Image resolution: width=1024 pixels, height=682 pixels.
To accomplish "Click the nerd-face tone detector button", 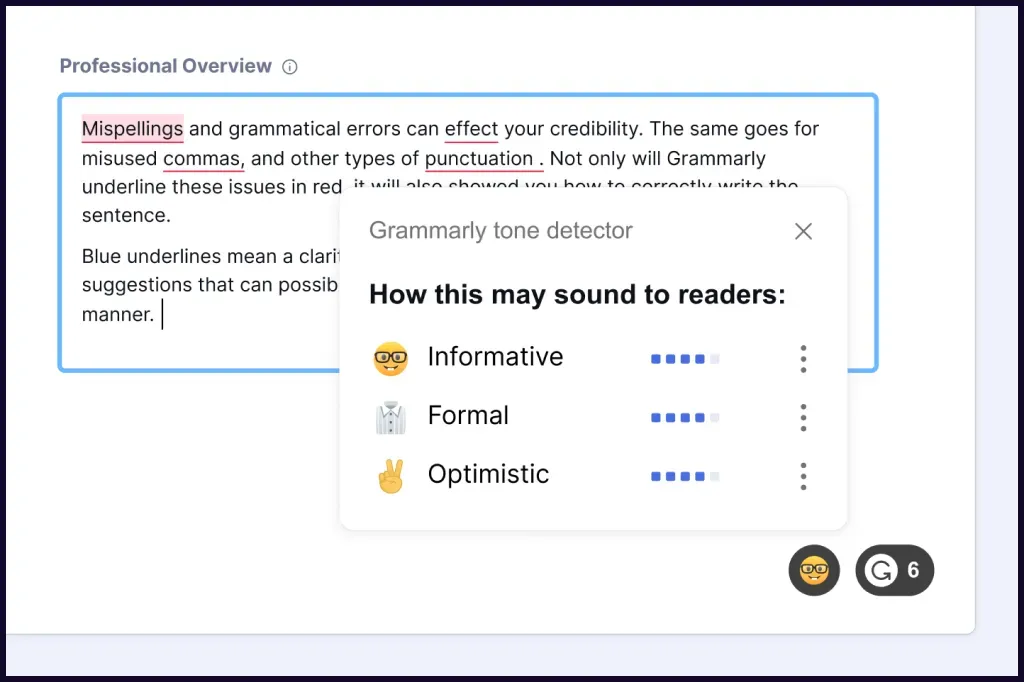I will point(814,570).
